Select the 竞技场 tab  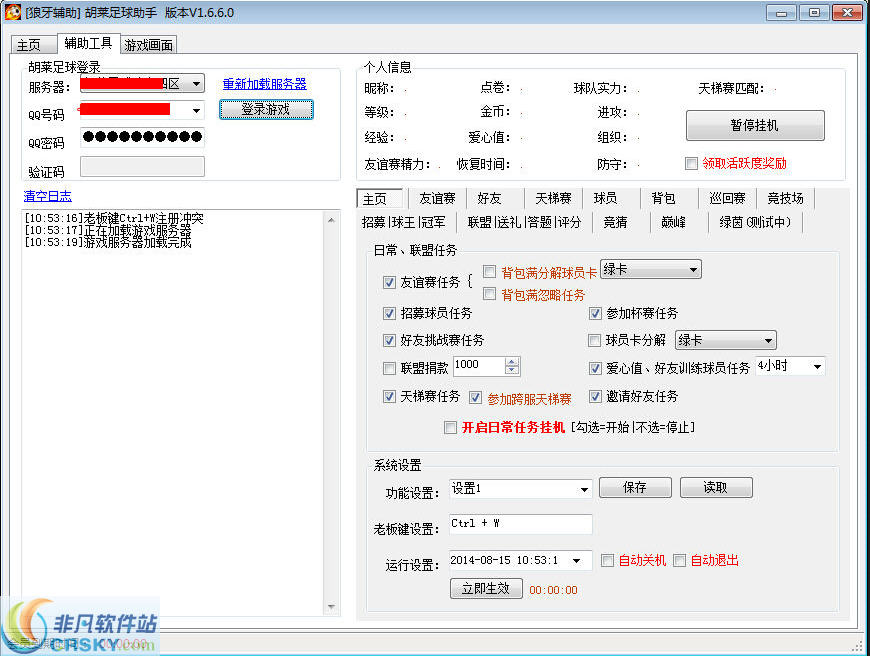point(785,198)
